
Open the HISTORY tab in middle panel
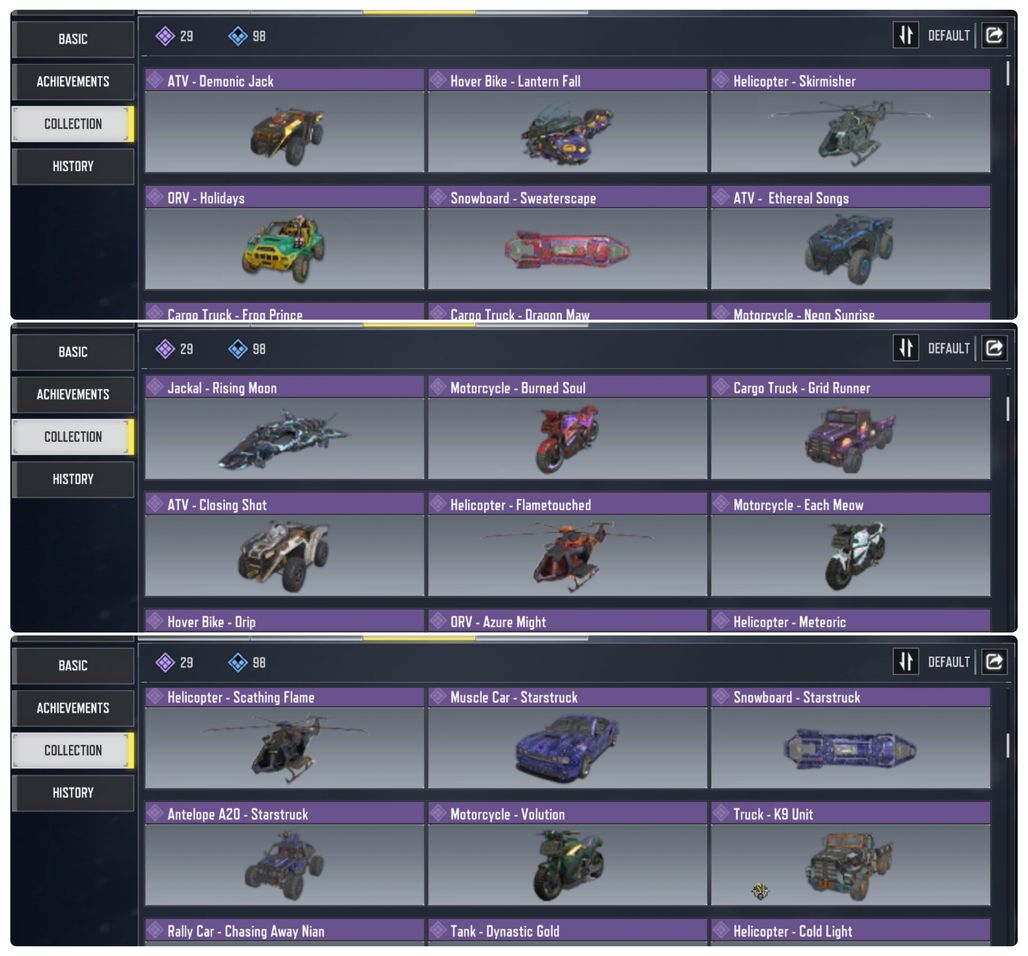73,479
